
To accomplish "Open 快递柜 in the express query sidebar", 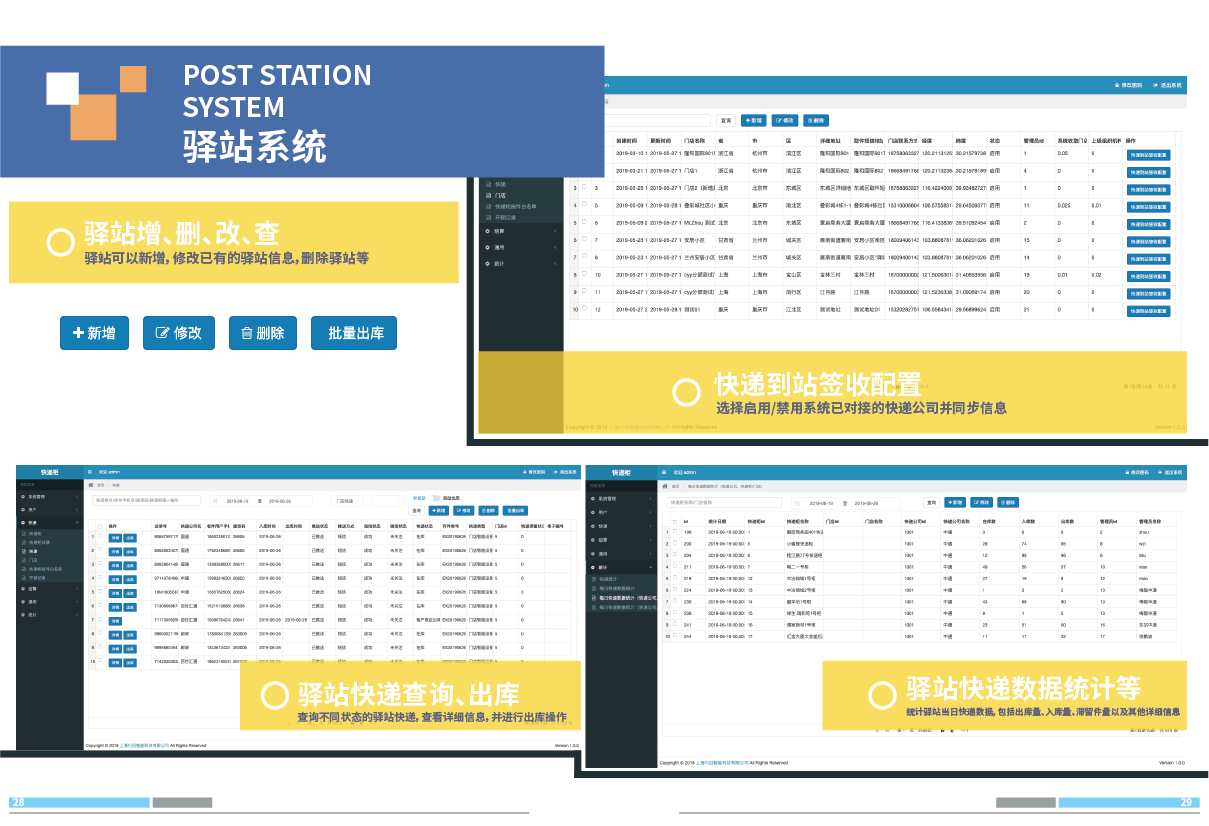I will pyautogui.click(x=33, y=533).
